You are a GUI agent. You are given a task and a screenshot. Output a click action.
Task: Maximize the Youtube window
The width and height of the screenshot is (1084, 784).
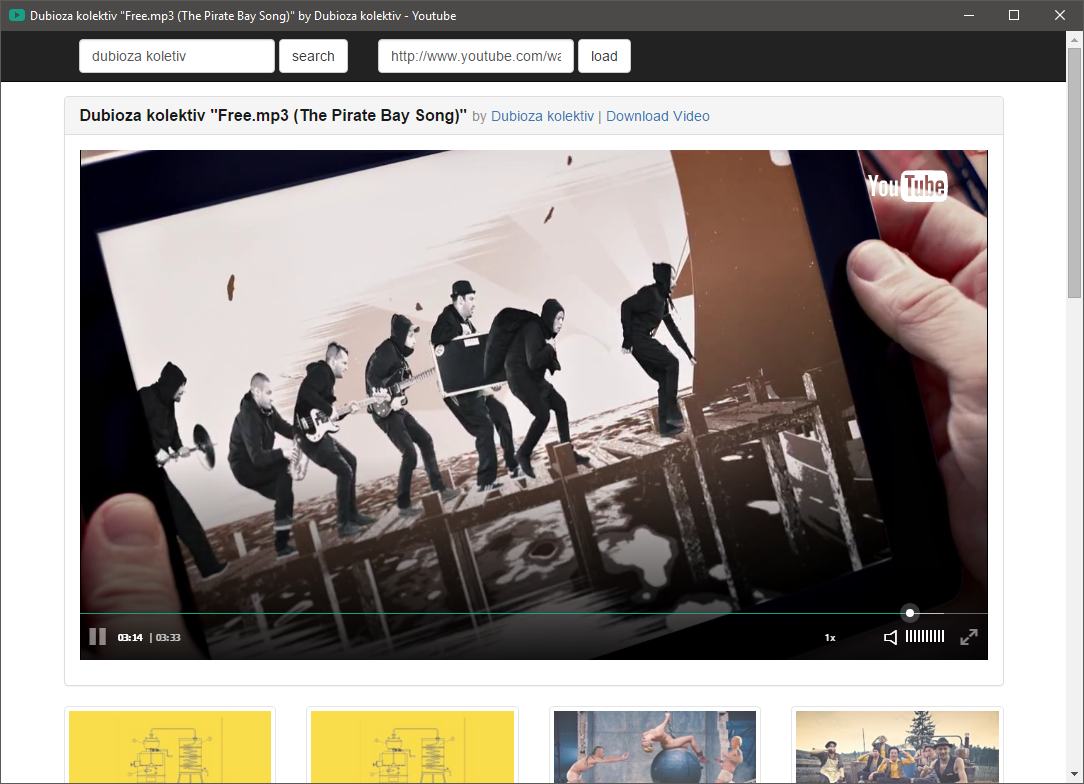1014,15
